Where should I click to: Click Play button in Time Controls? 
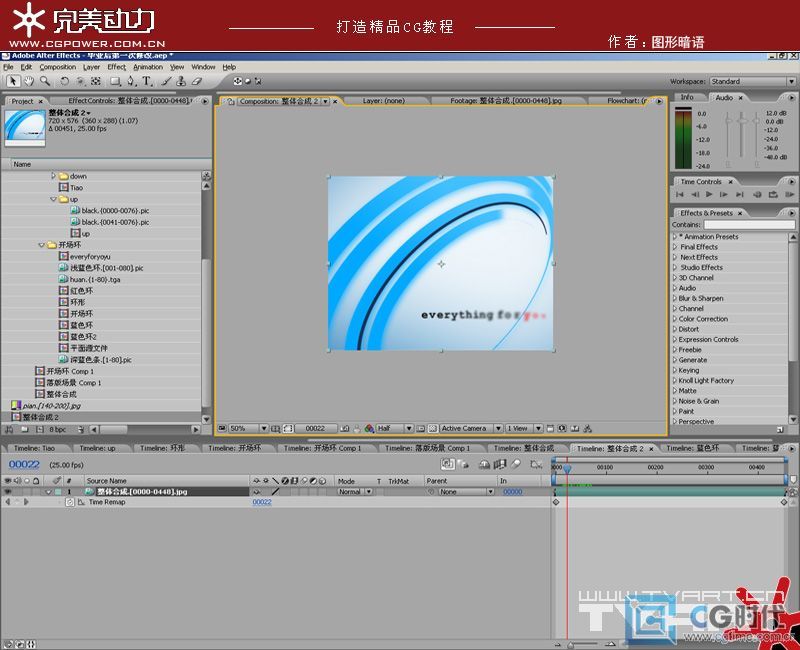pyautogui.click(x=709, y=194)
